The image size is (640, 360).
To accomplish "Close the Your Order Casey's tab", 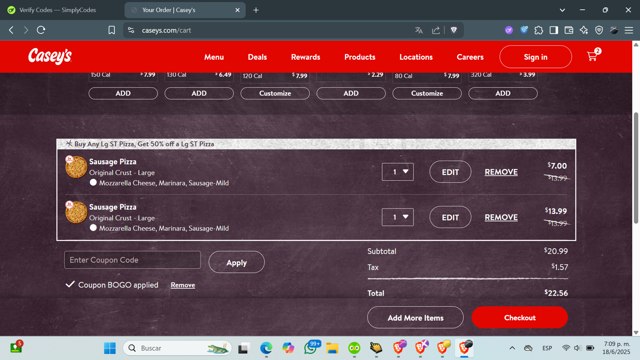I will coord(238,10).
